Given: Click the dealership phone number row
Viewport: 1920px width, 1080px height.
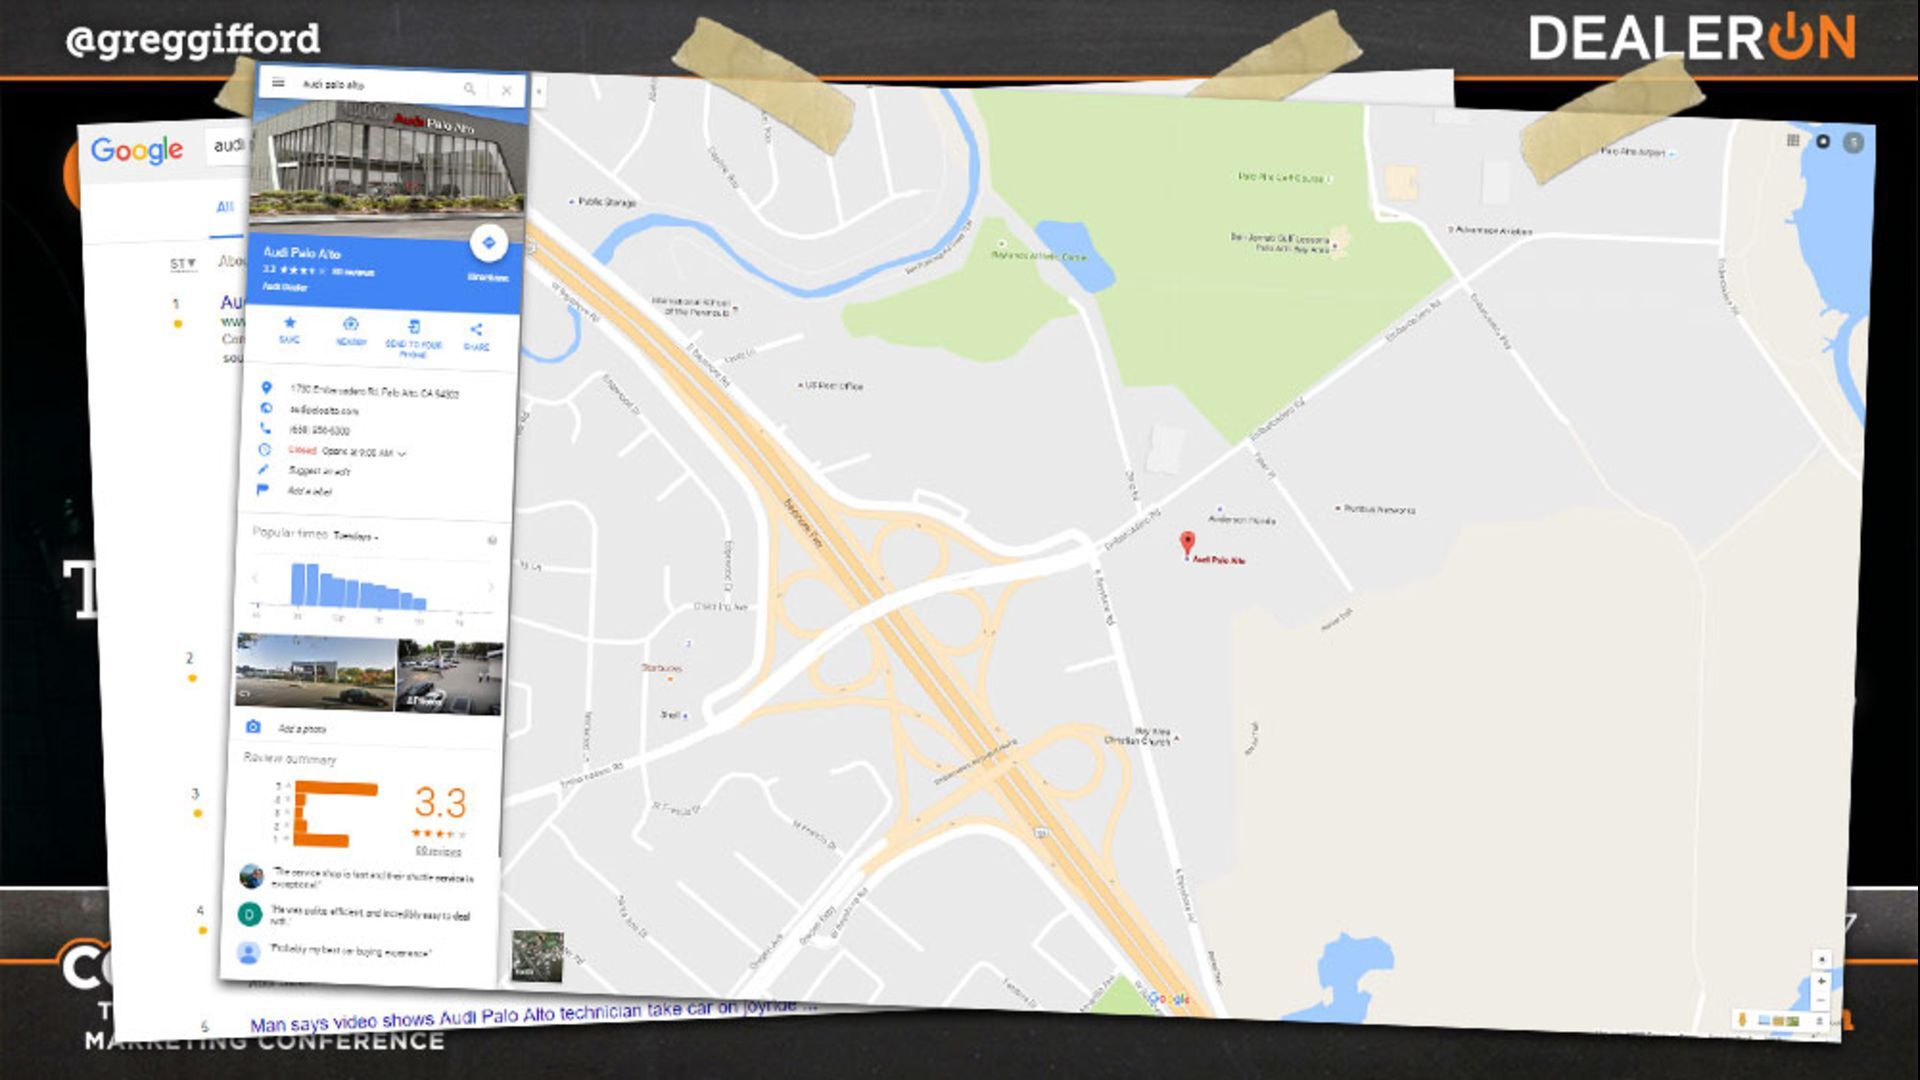Looking at the screenshot, I should click(320, 430).
